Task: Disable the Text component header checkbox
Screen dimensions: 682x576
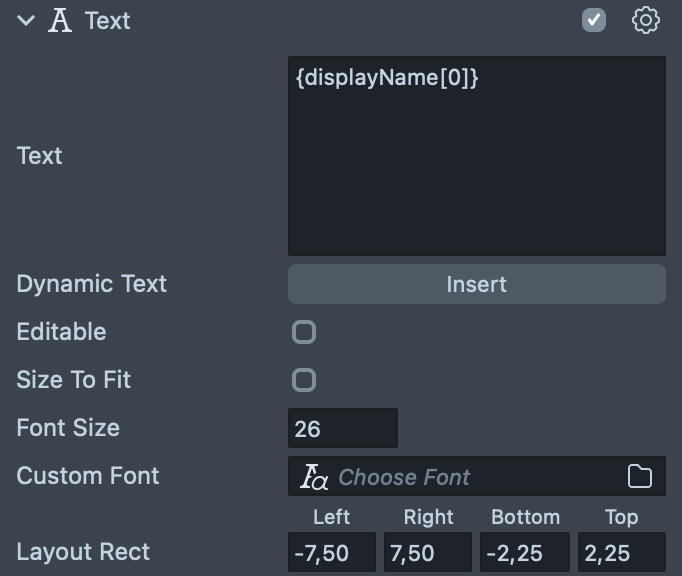Action: 594,20
